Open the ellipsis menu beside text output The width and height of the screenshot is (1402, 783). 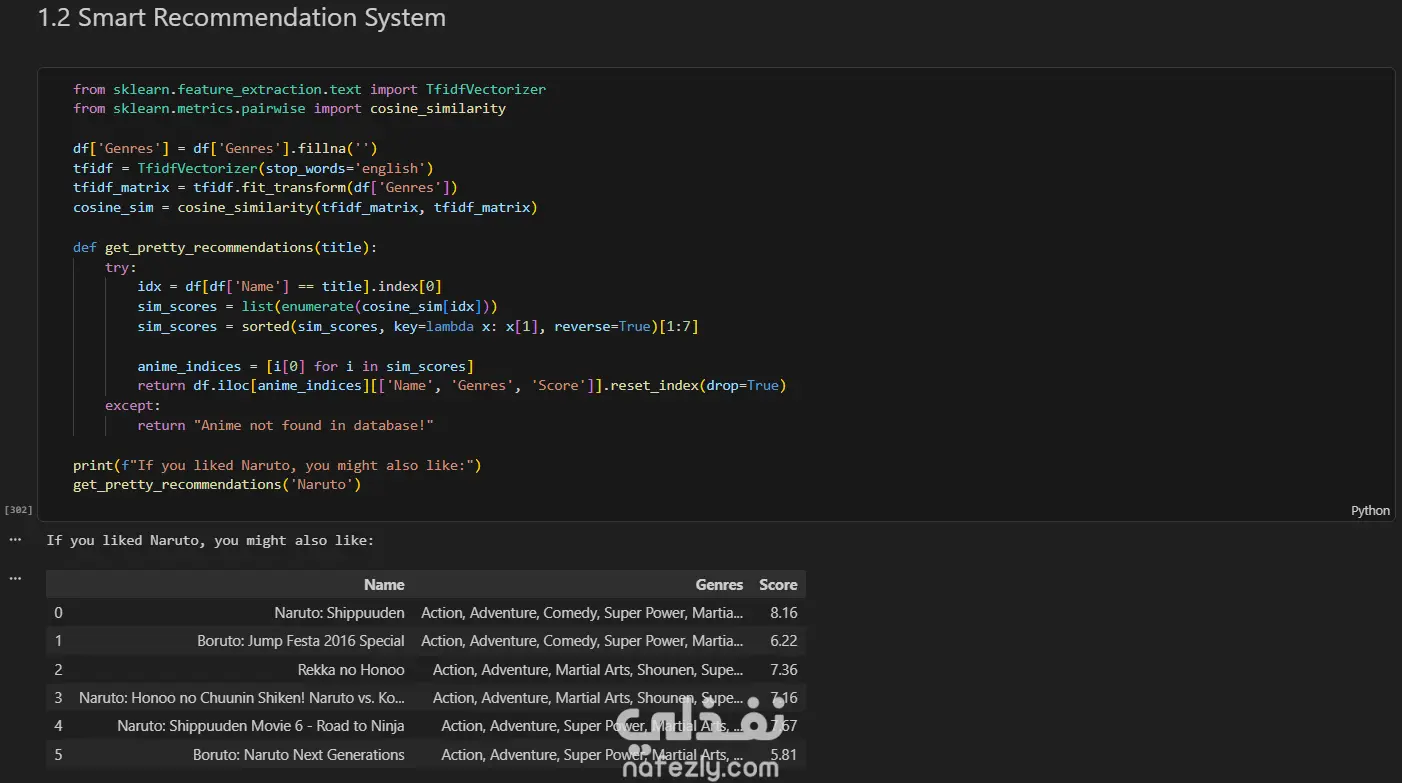(15, 540)
